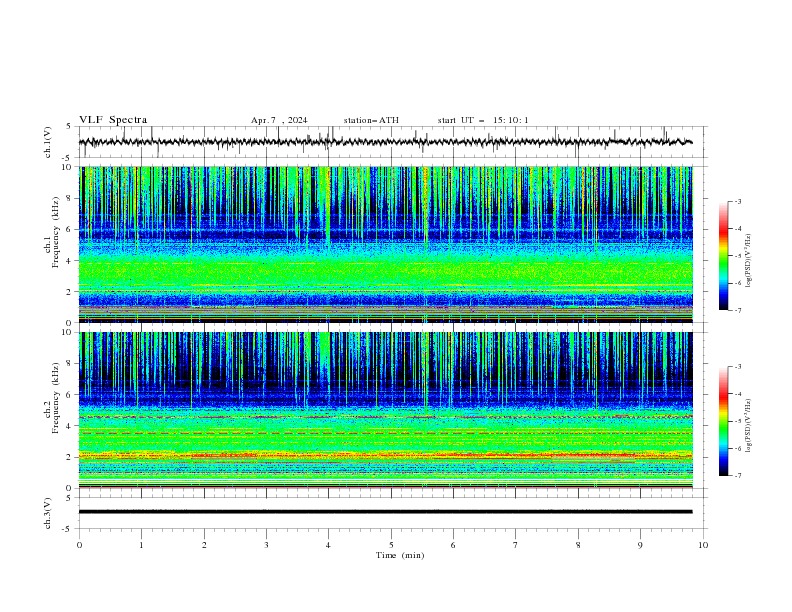Image resolution: width=792 pixels, height=612 pixels.
Task: Click time axis tick label "7"
Action: [516, 545]
